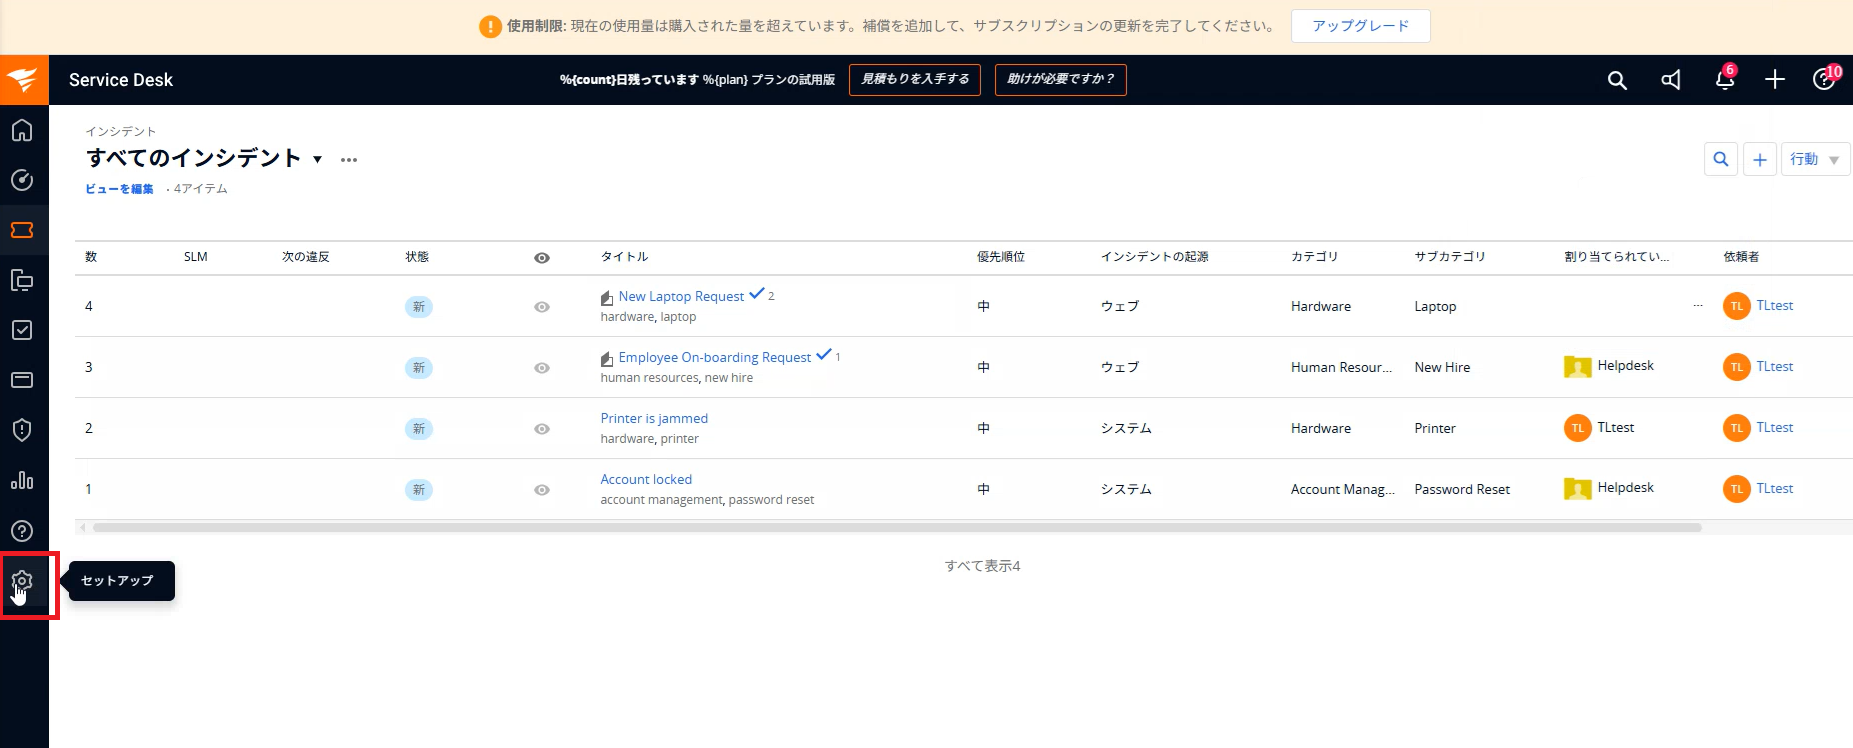The image size is (1853, 748).
Task: Open the Home sidebar icon
Action: tap(22, 130)
